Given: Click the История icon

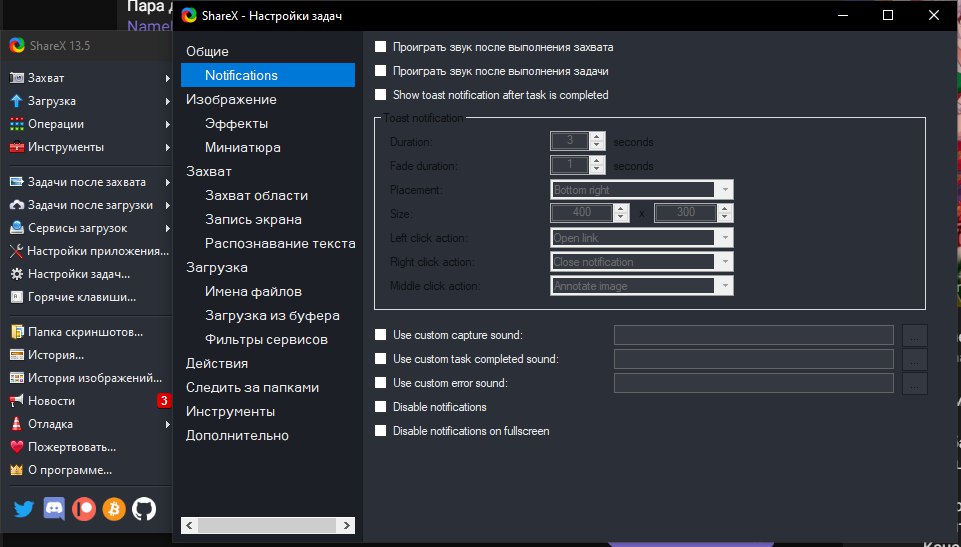Looking at the screenshot, I should coord(17,355).
